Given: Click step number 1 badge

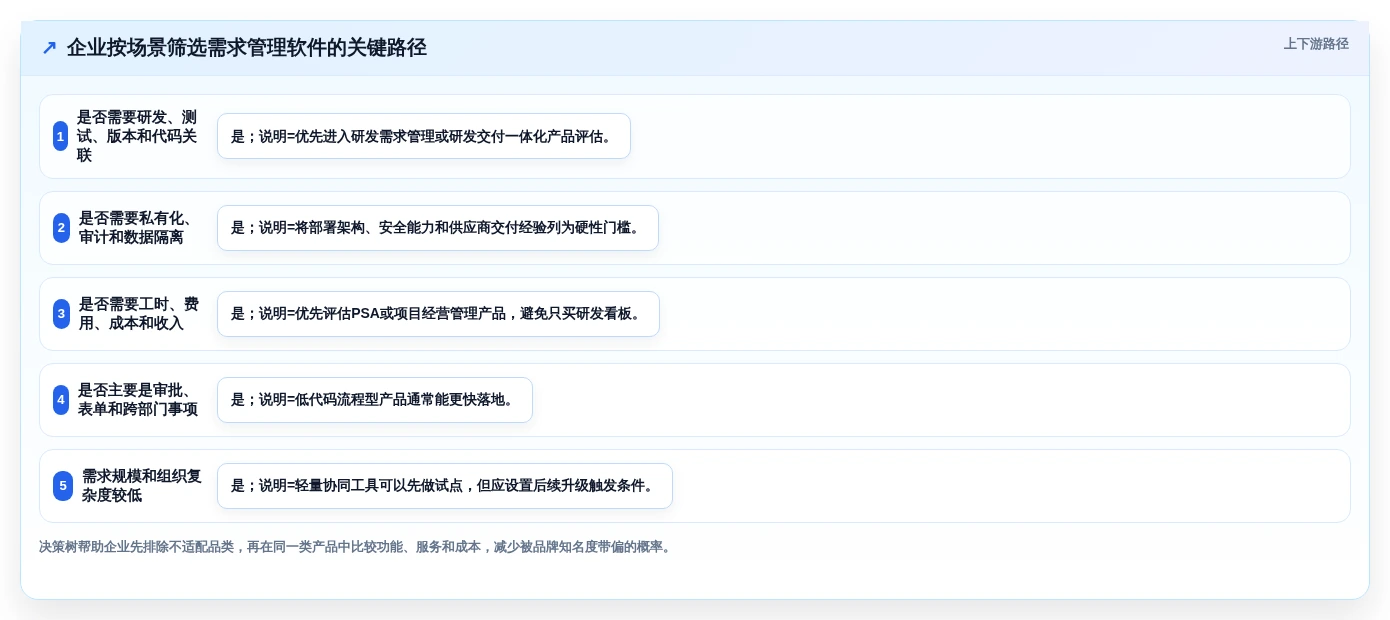Looking at the screenshot, I should coord(61,136).
